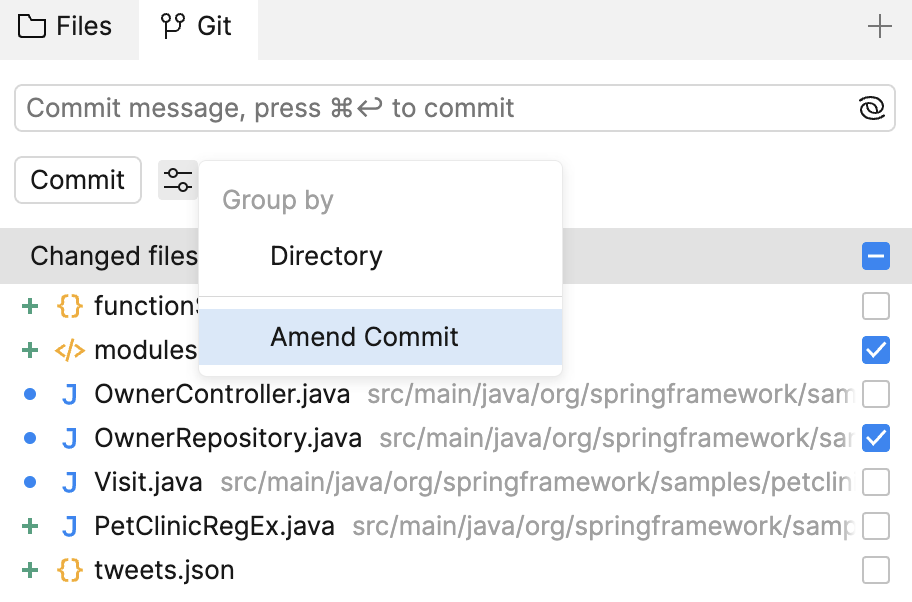This screenshot has width=912, height=602.
Task: Click the code icon next to the modules file
Action: (69, 349)
